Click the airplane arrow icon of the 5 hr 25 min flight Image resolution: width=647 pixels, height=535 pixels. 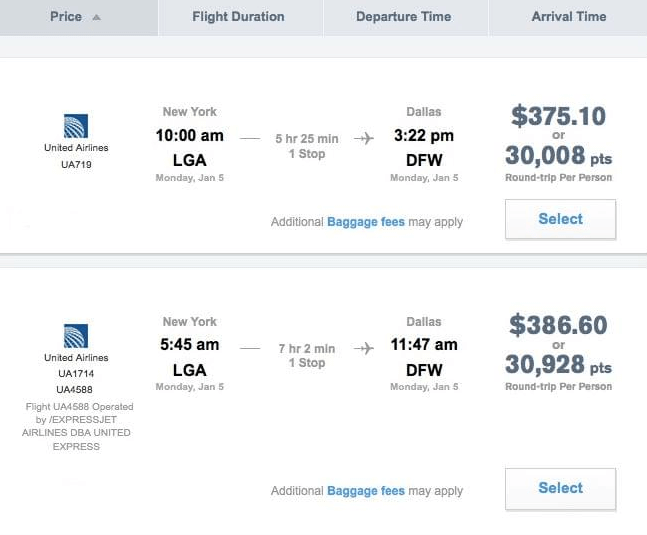click(x=364, y=138)
